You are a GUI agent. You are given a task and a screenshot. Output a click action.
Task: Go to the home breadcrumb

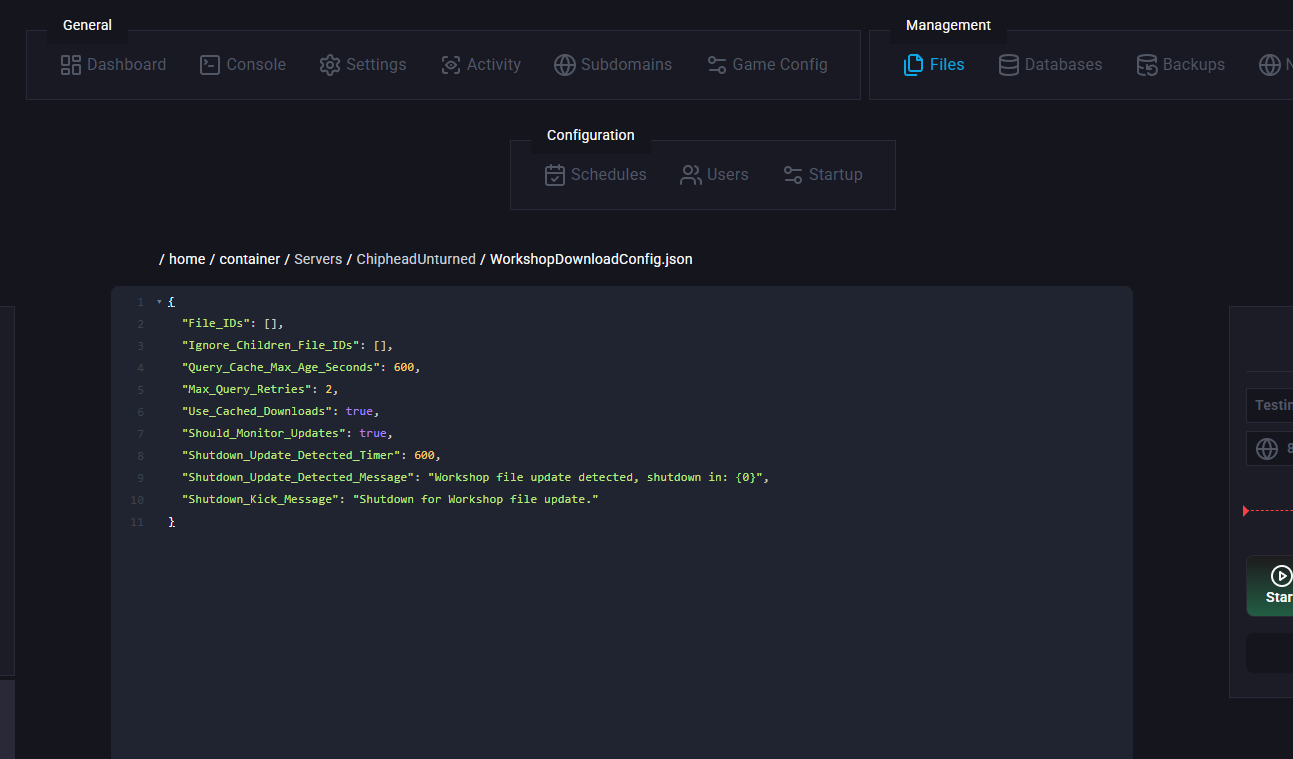(187, 259)
